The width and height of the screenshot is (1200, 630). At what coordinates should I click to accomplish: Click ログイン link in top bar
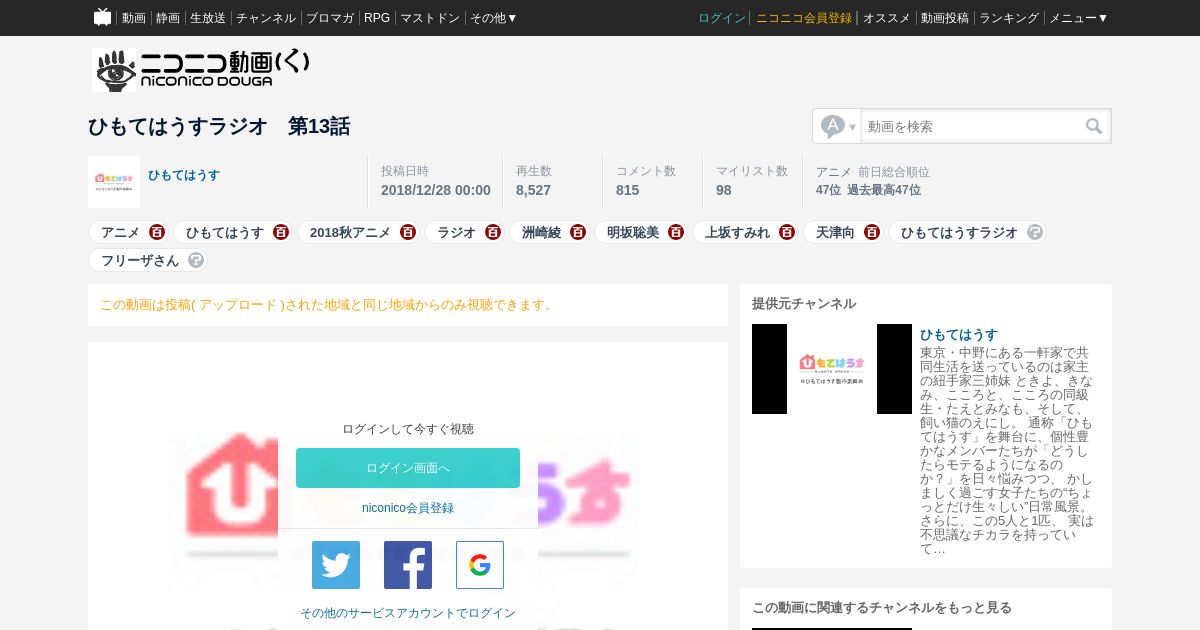(722, 18)
